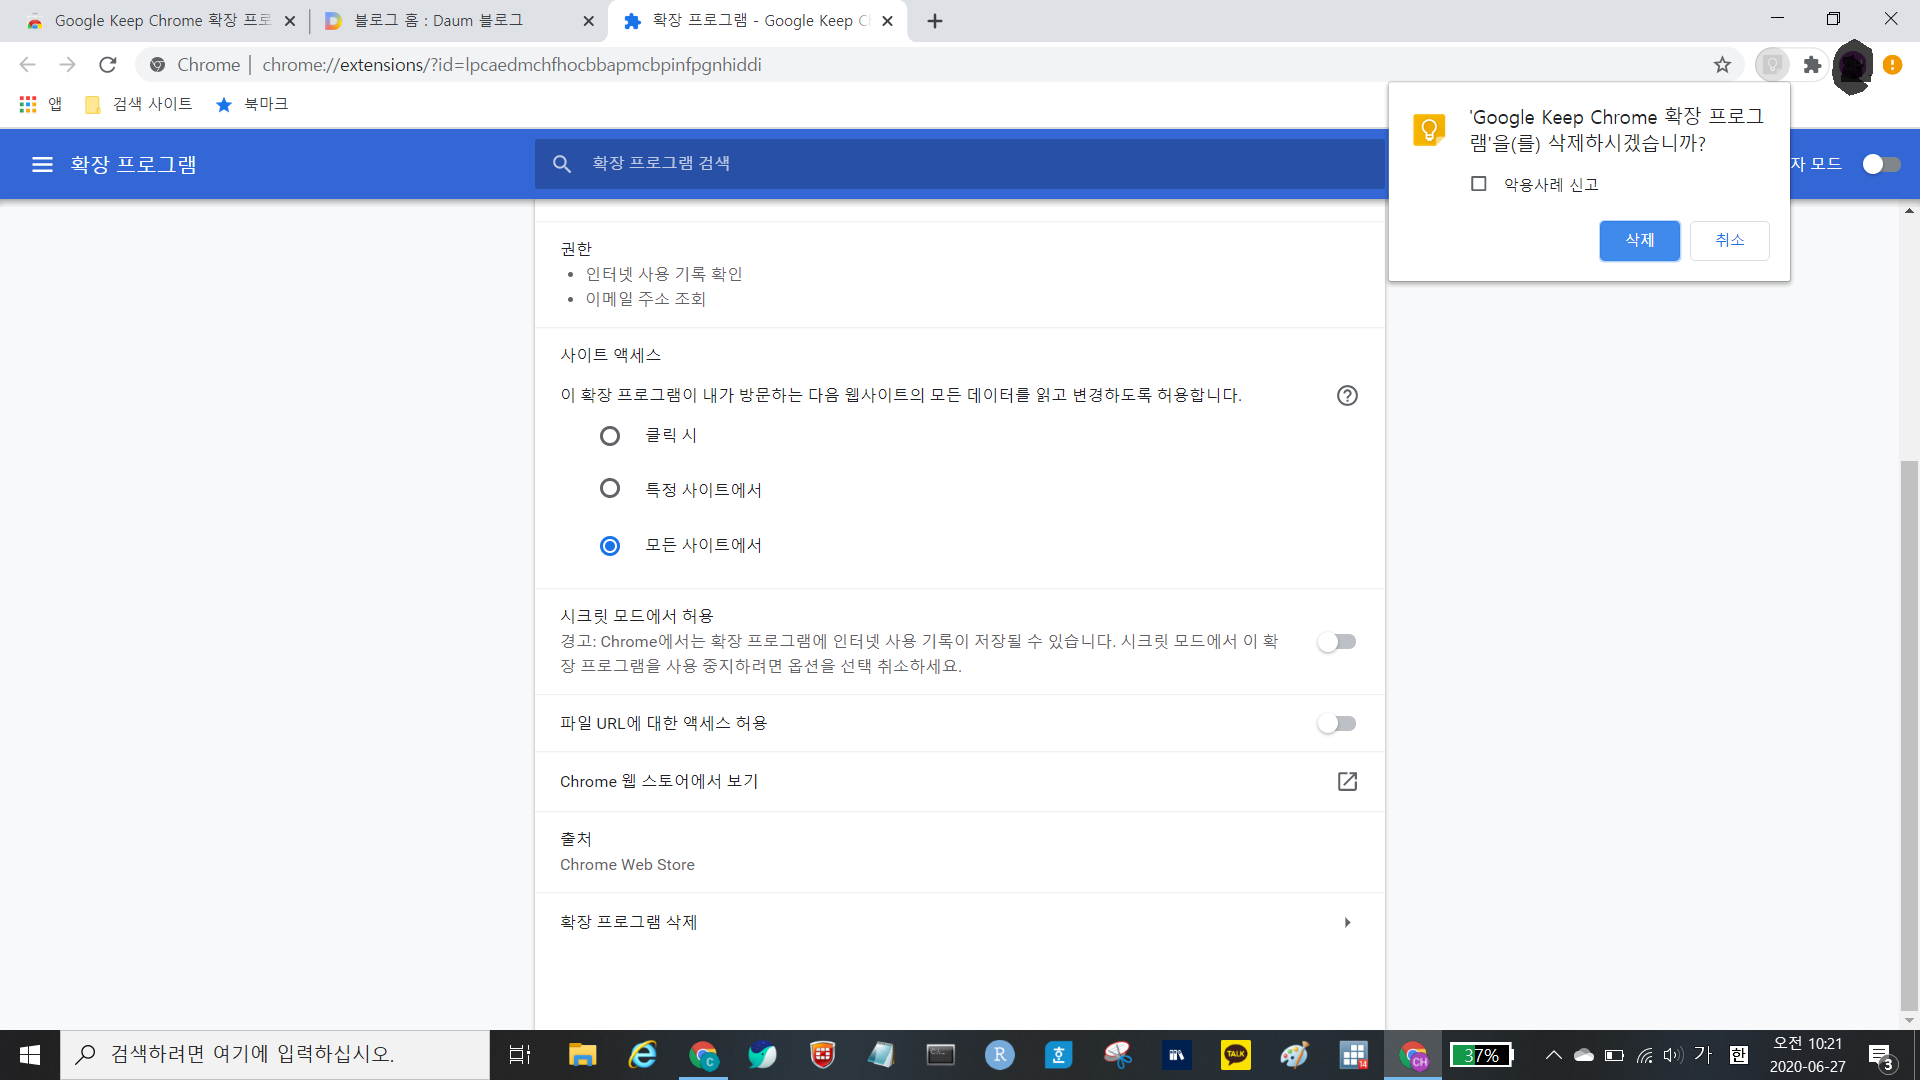Enable 파일 URL에 대한 액세스 허용 toggle

click(1336, 723)
